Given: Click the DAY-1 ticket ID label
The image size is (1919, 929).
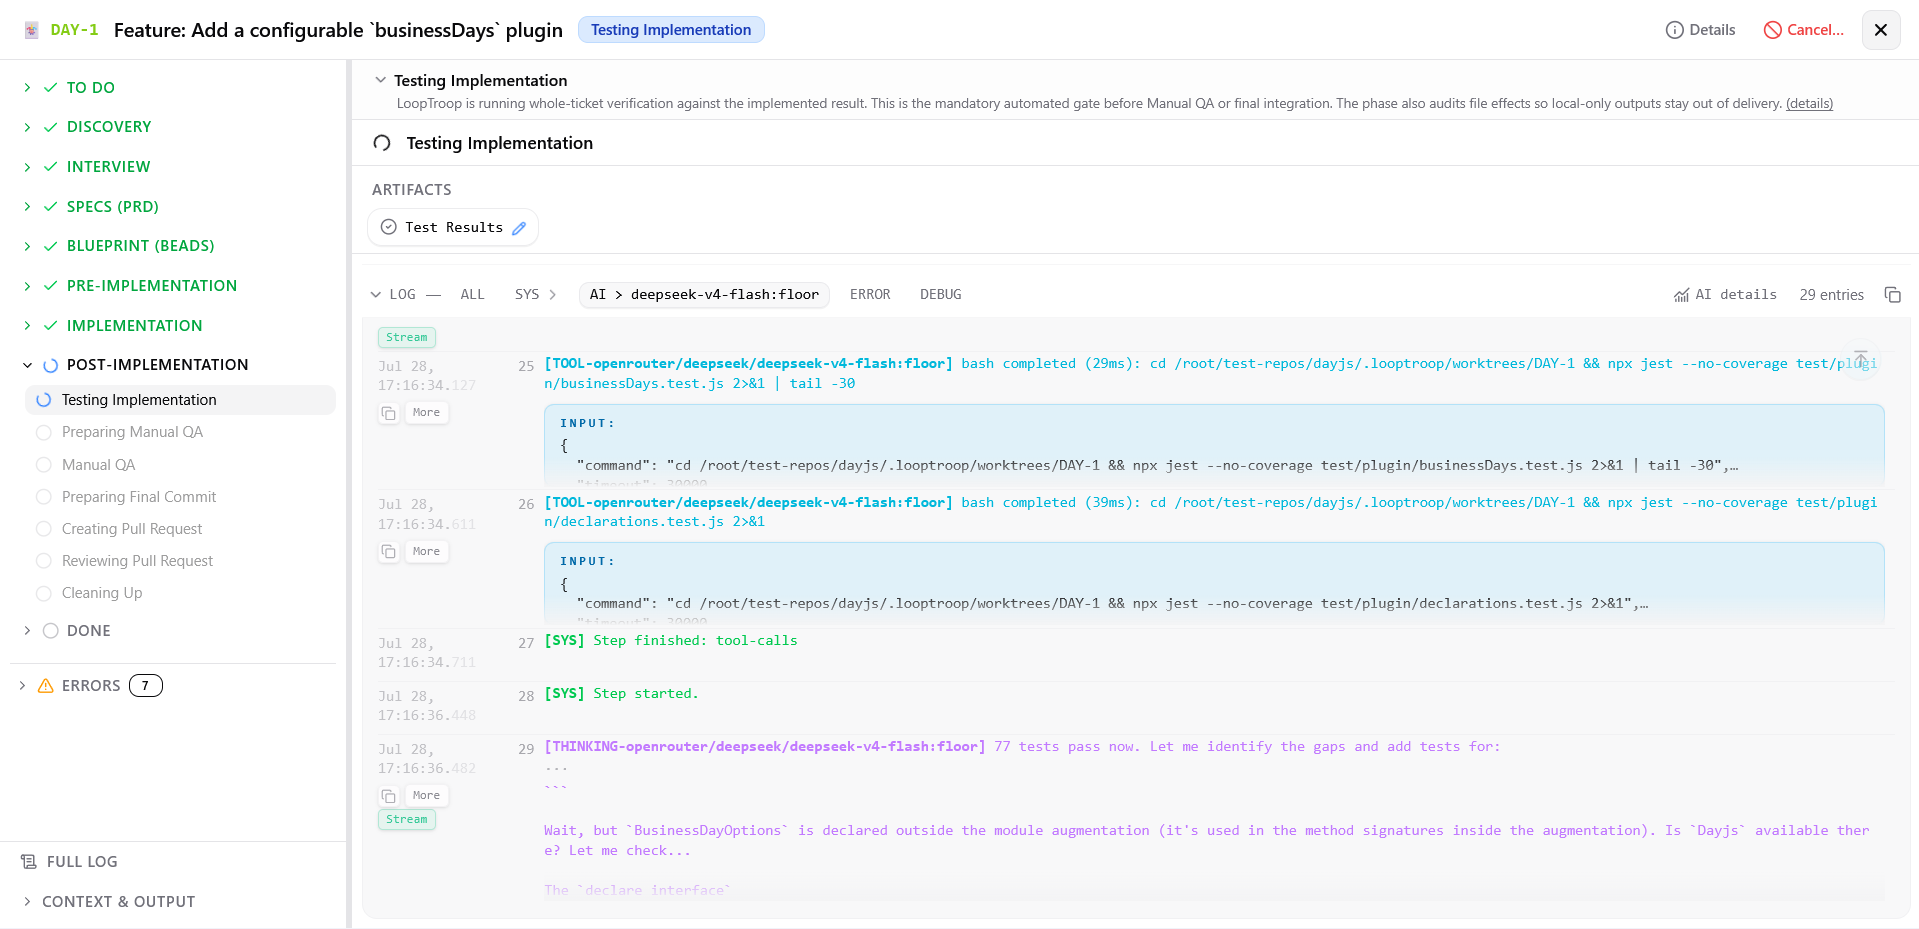Looking at the screenshot, I should pos(74,30).
